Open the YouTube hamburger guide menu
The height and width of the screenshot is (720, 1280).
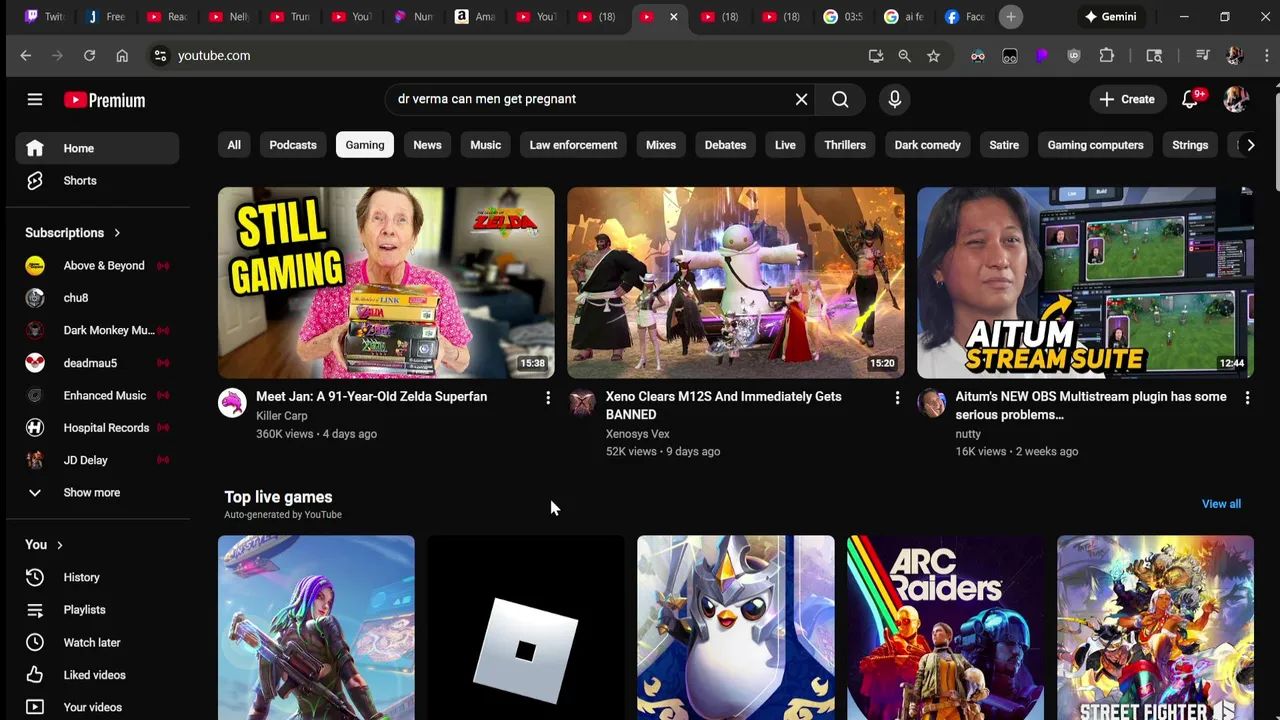point(35,99)
